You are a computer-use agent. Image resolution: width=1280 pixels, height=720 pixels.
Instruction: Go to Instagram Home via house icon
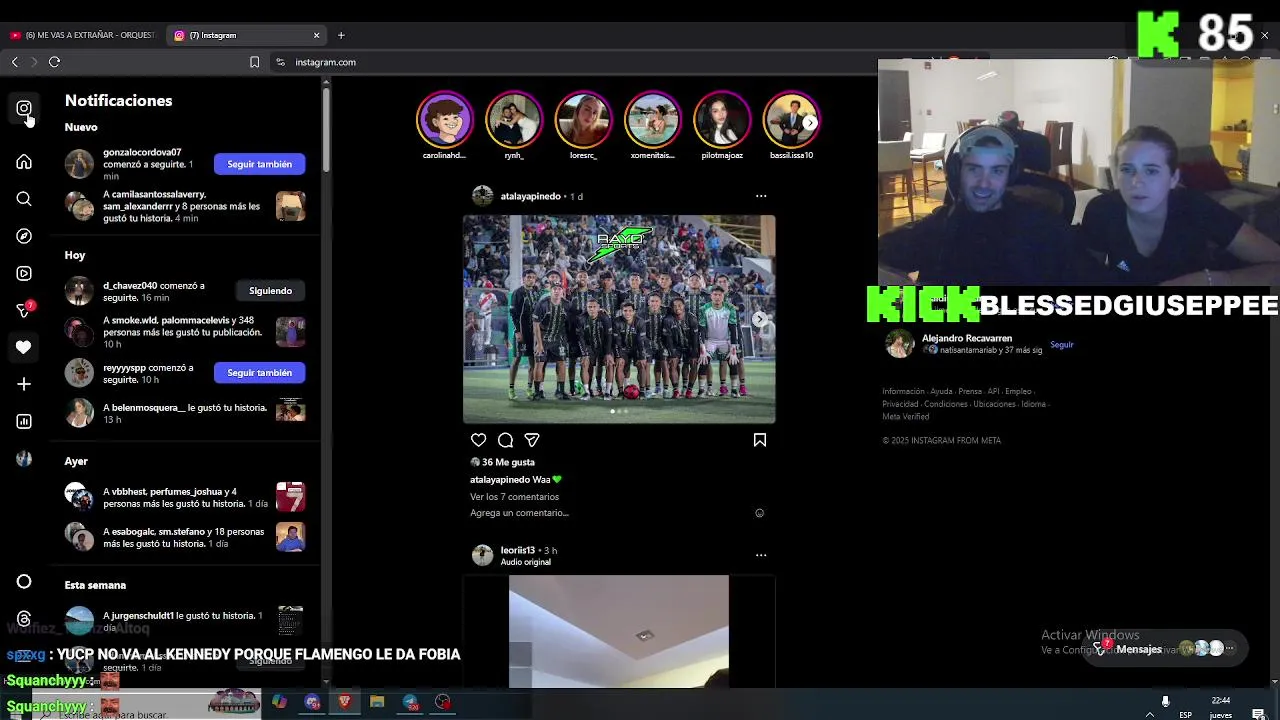pyautogui.click(x=24, y=162)
